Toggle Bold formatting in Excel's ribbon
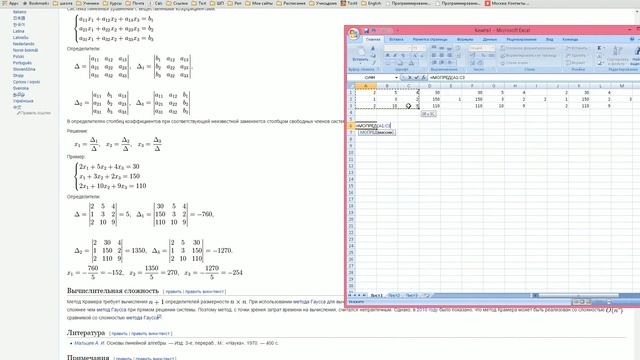The width and height of the screenshot is (640, 360). coord(387,56)
